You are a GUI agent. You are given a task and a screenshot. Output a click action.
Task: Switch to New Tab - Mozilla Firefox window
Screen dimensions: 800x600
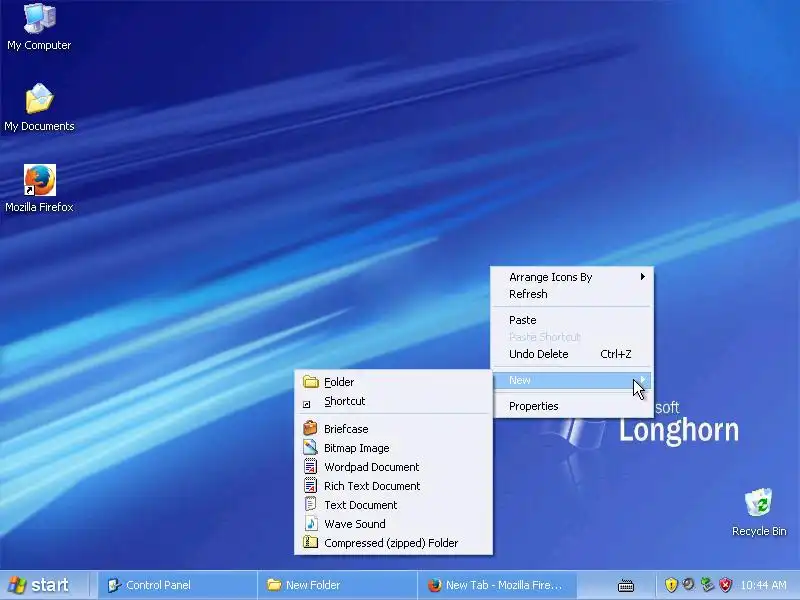tap(497, 585)
